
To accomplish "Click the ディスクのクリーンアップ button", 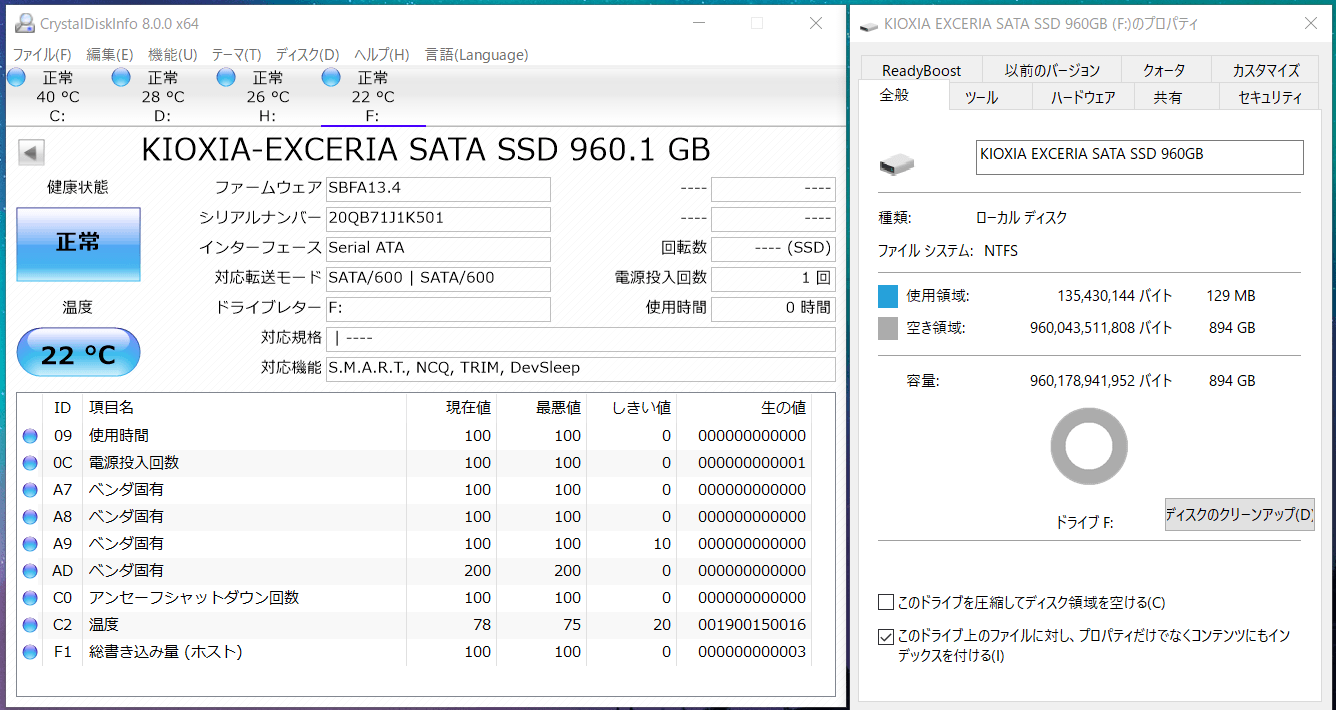I will (x=1239, y=515).
